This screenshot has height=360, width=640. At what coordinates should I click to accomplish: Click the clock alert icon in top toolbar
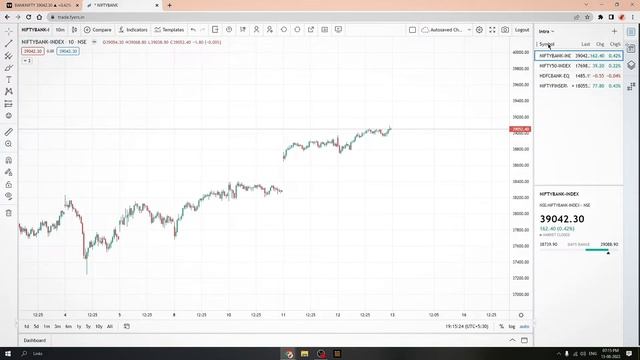229,30
